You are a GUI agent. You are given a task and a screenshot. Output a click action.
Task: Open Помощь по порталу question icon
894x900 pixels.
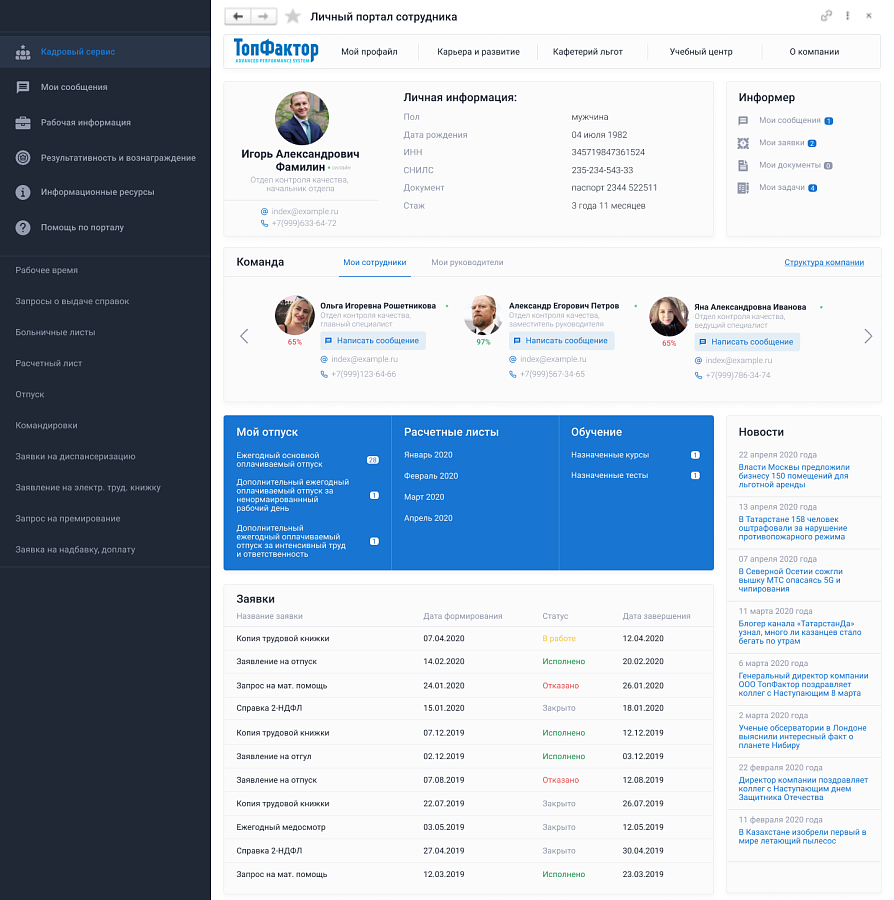82,228
